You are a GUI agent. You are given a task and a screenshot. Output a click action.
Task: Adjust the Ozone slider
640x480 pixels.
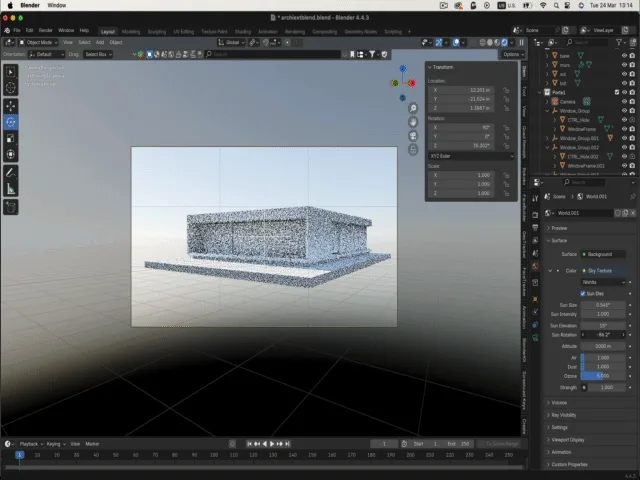pos(603,375)
